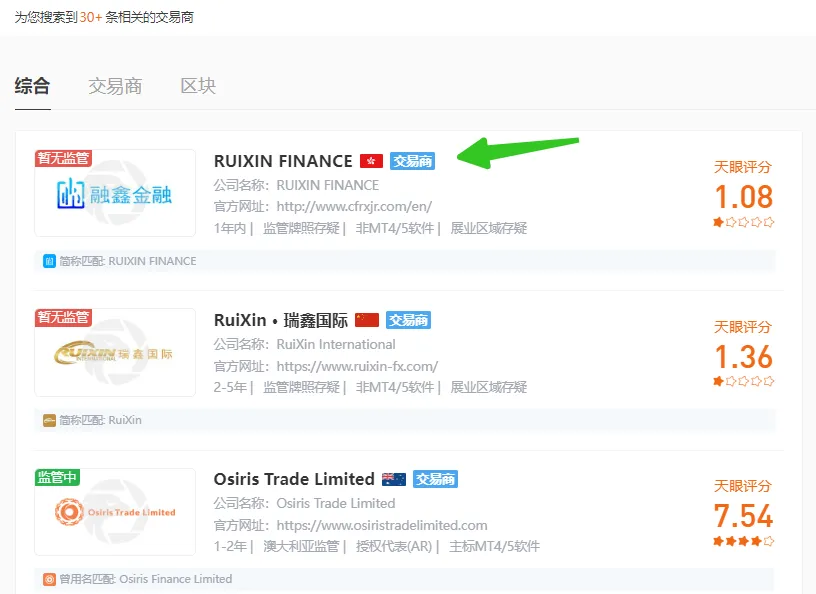Image resolution: width=816 pixels, height=594 pixels.
Task: Click 展业区域存疑 tag under RUIXIN FINANCE
Action: pos(488,228)
